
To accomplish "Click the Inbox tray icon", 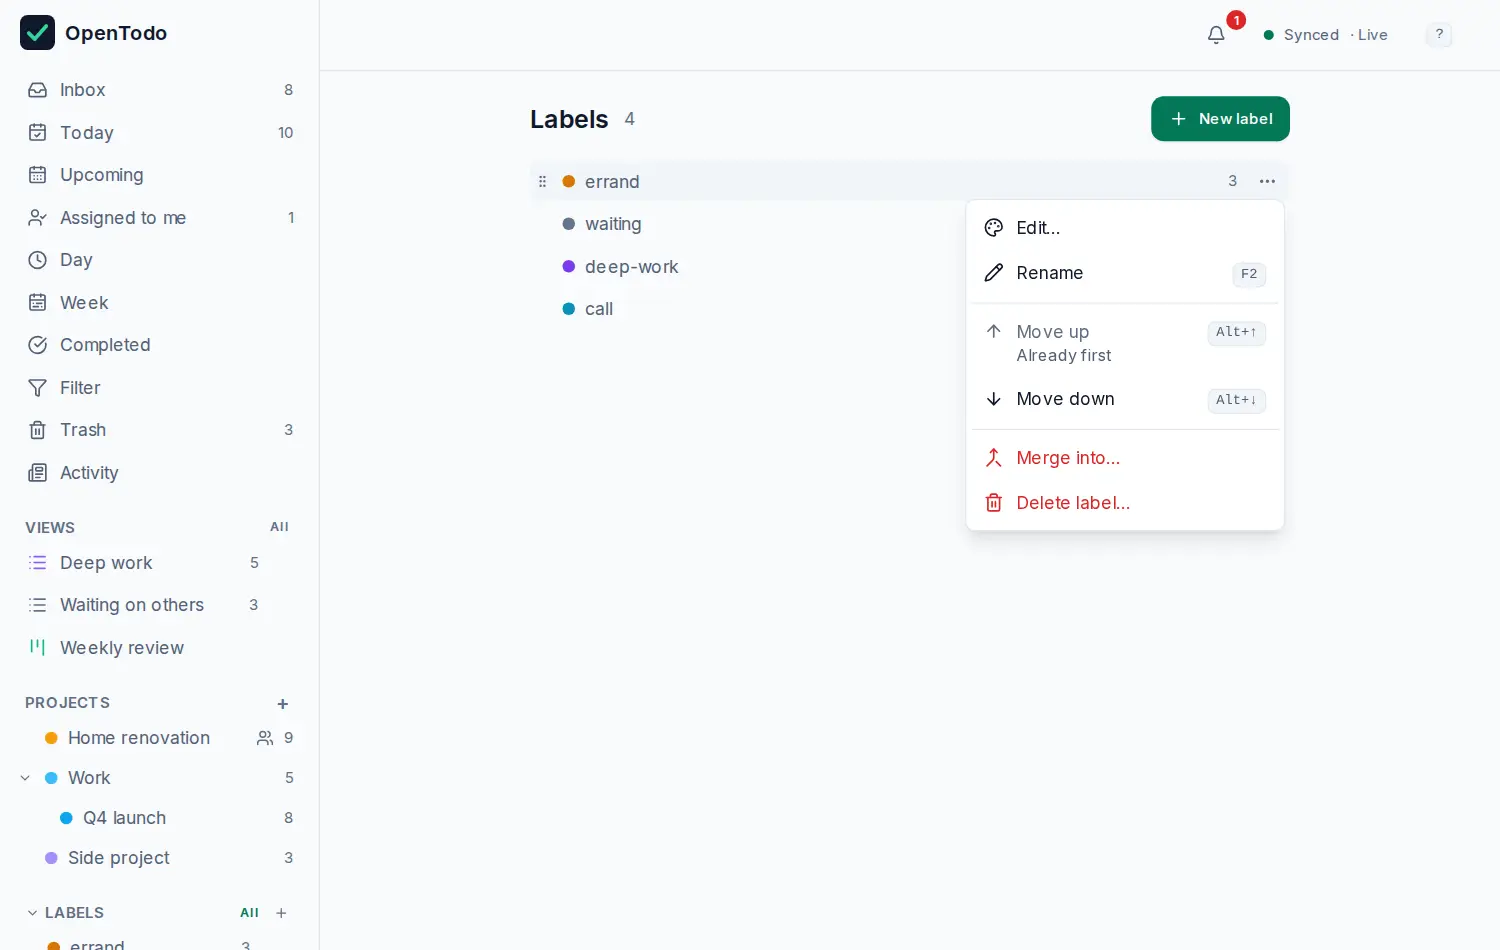I will tap(38, 90).
